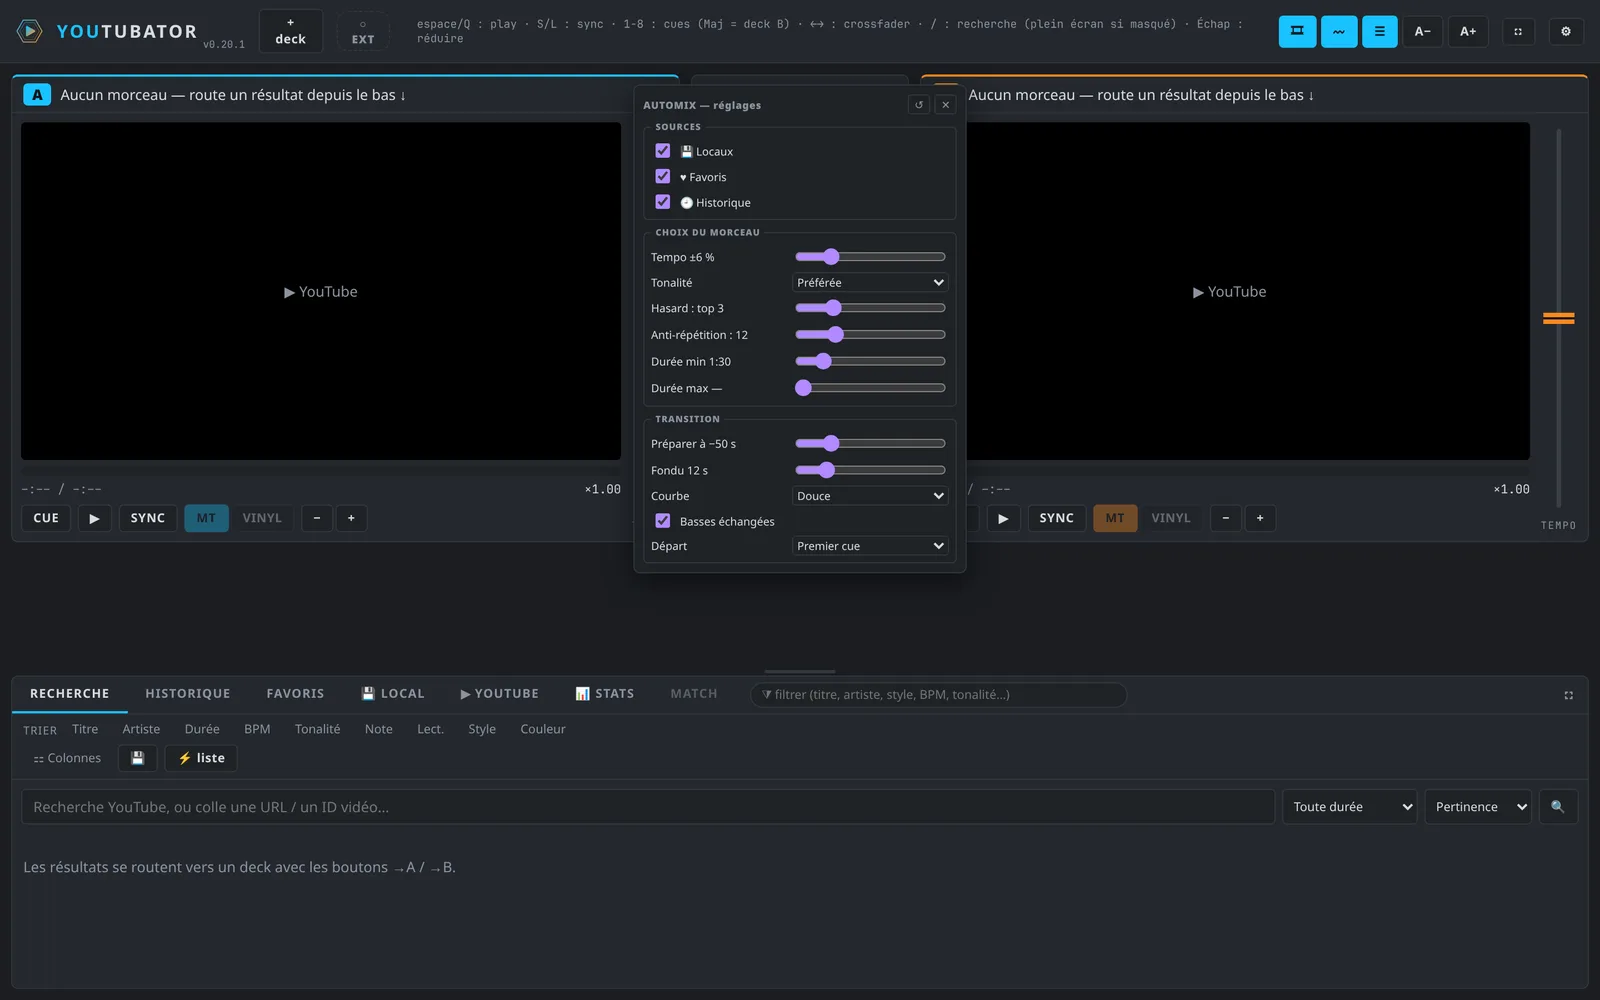Uncheck the Locaux source checkbox

[662, 151]
